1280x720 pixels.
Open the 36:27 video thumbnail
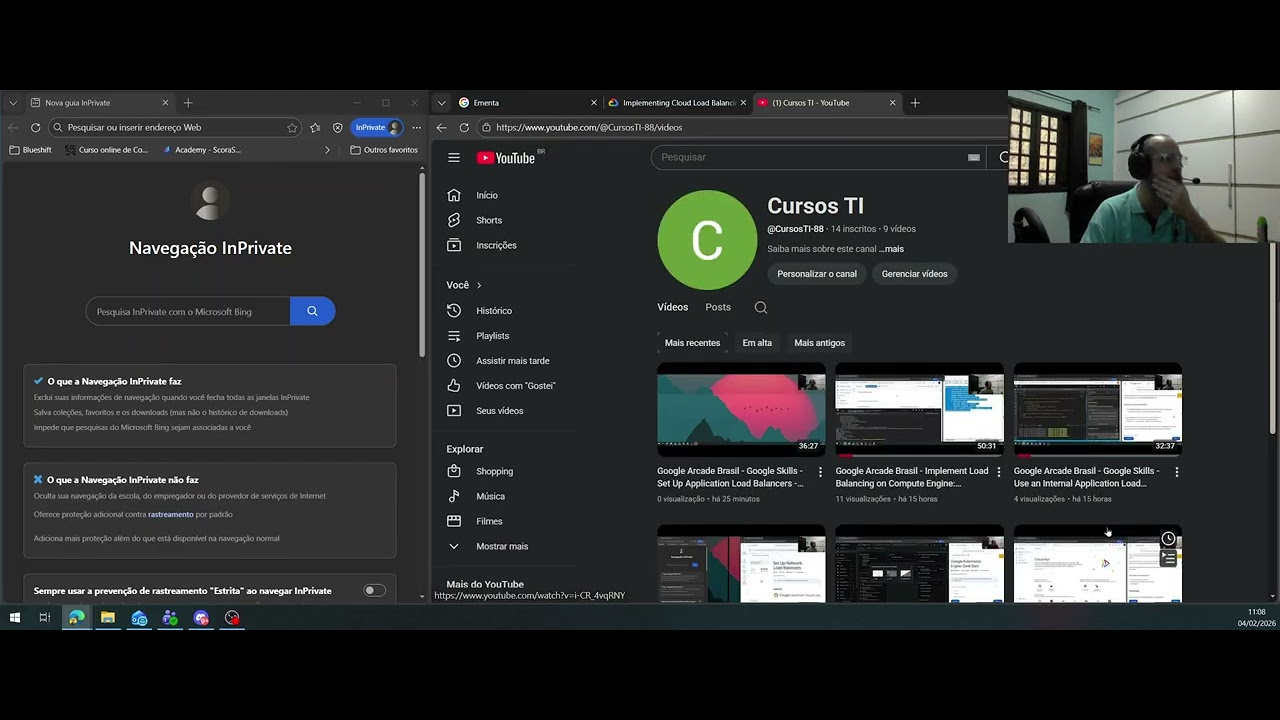point(741,409)
